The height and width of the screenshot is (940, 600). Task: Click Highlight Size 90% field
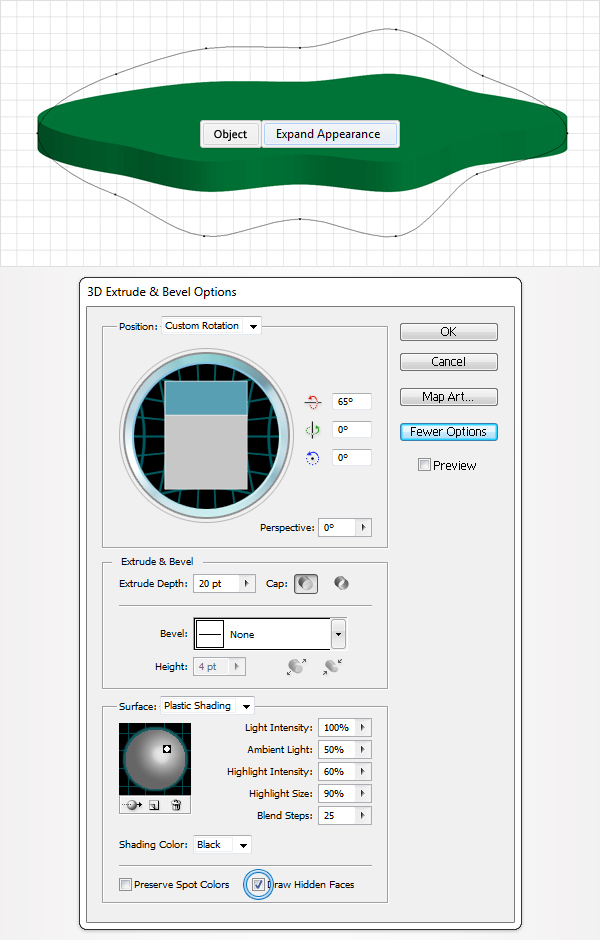[337, 793]
